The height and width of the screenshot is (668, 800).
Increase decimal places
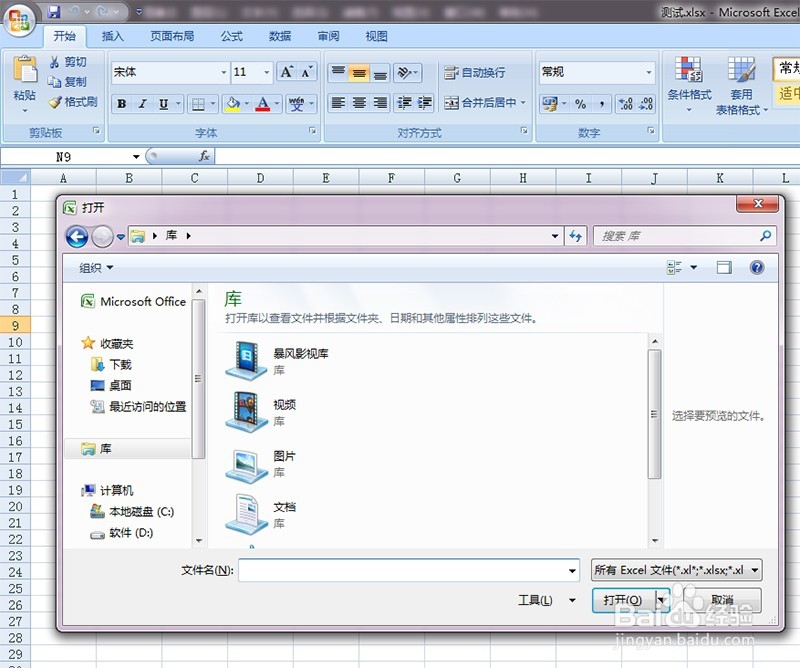(x=626, y=104)
